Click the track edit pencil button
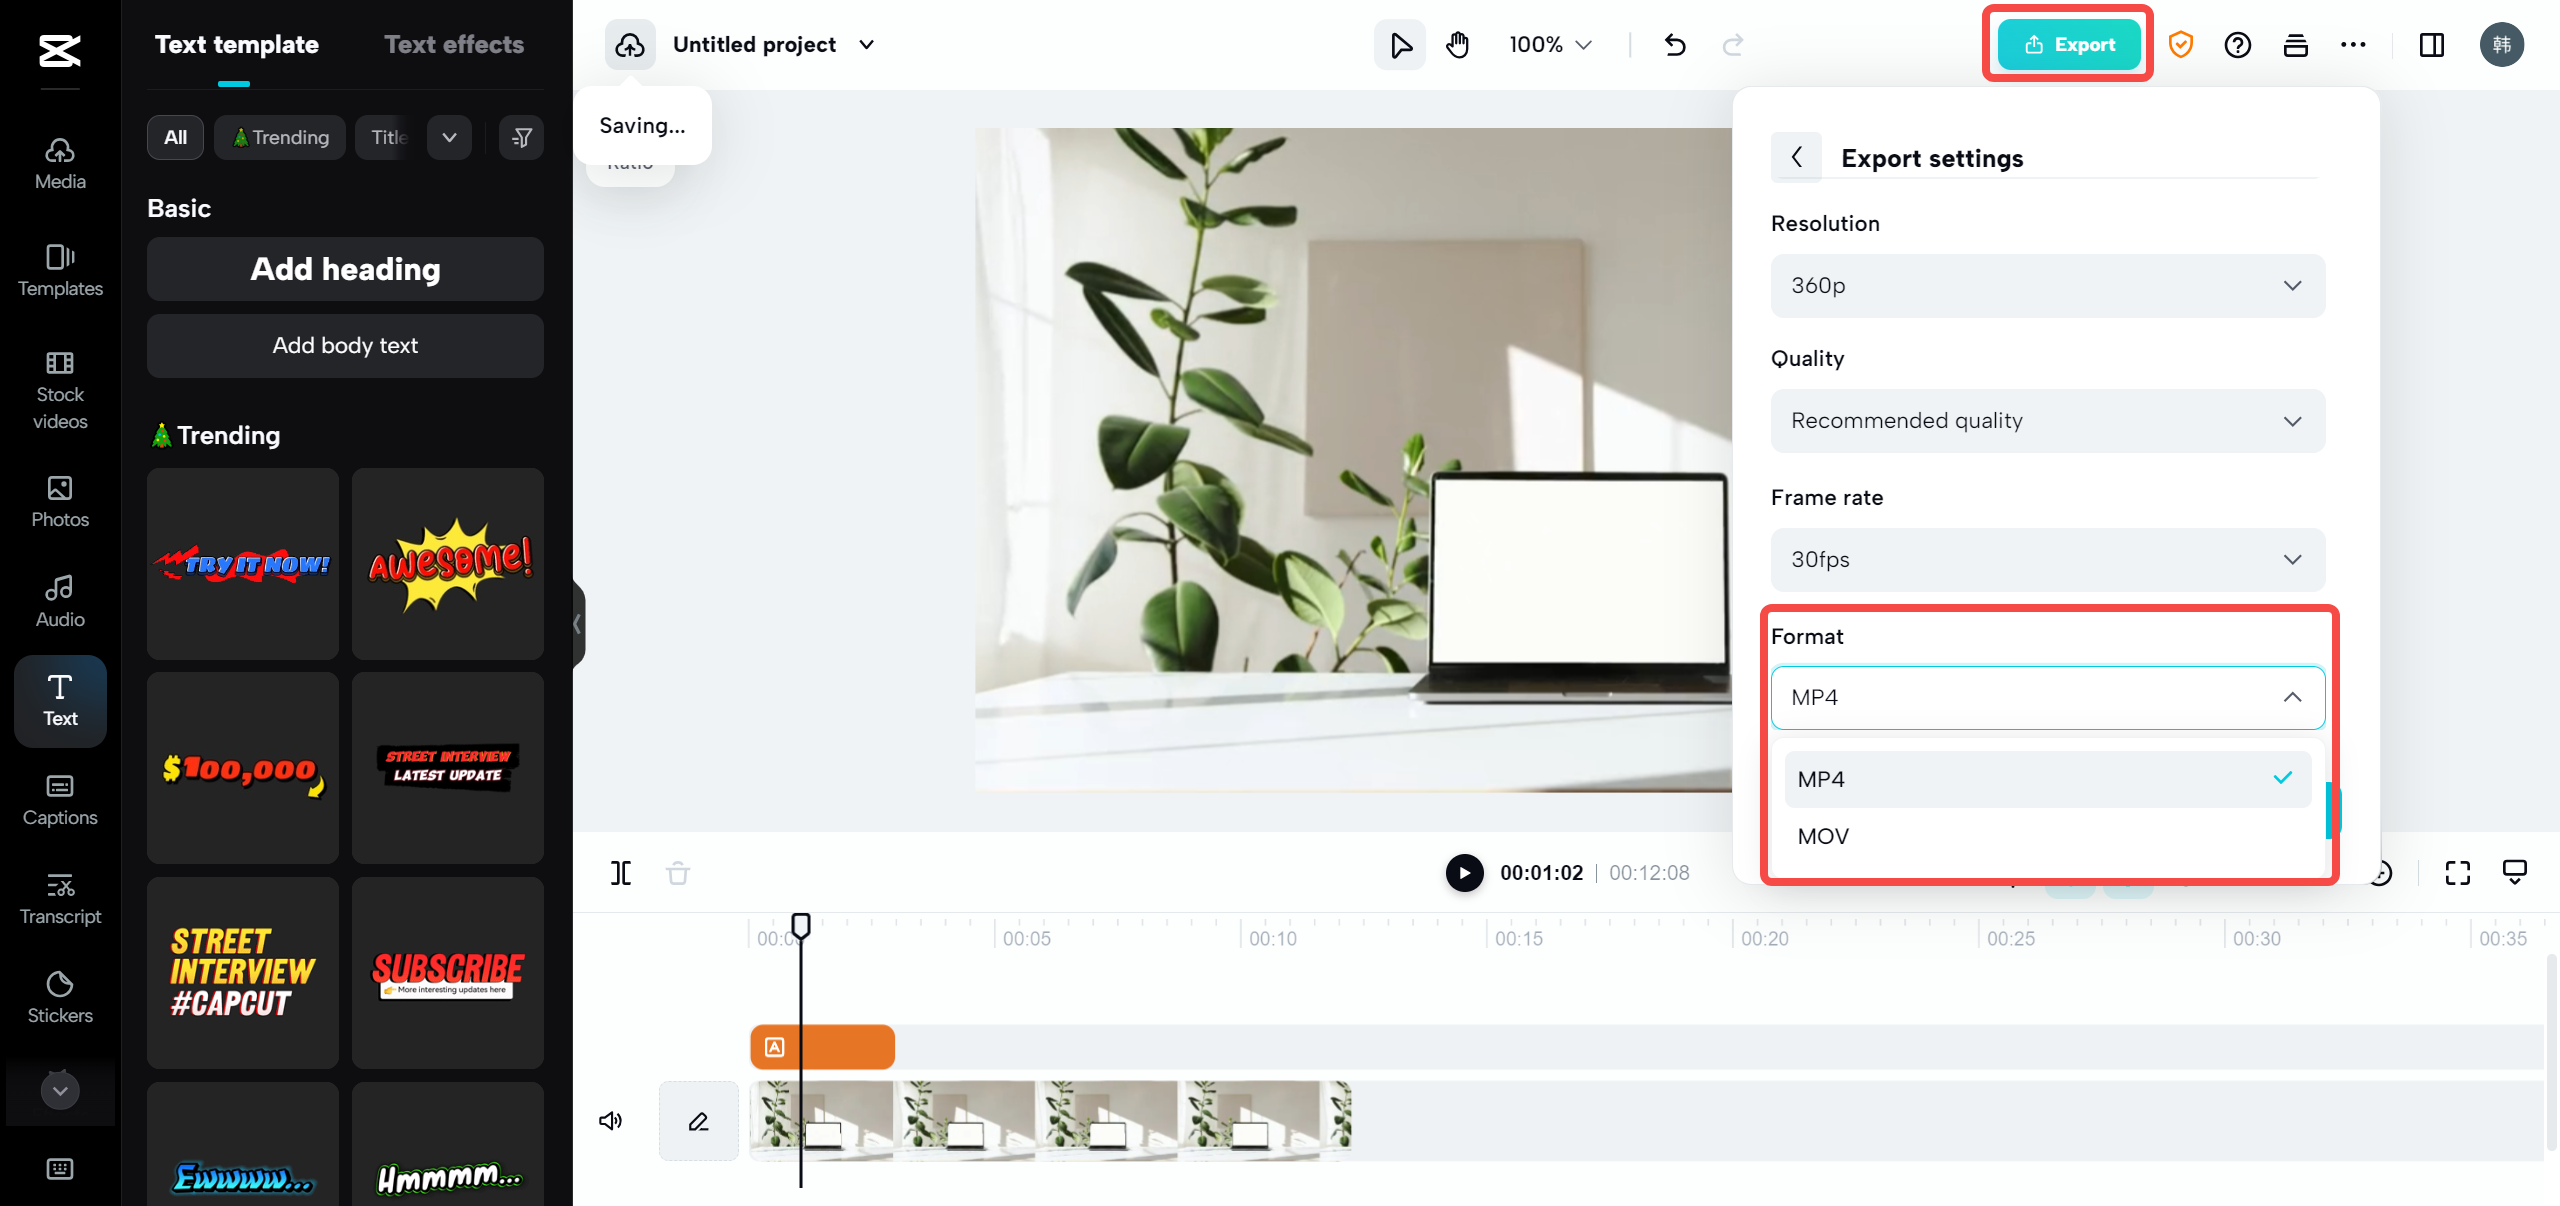 [x=699, y=1121]
